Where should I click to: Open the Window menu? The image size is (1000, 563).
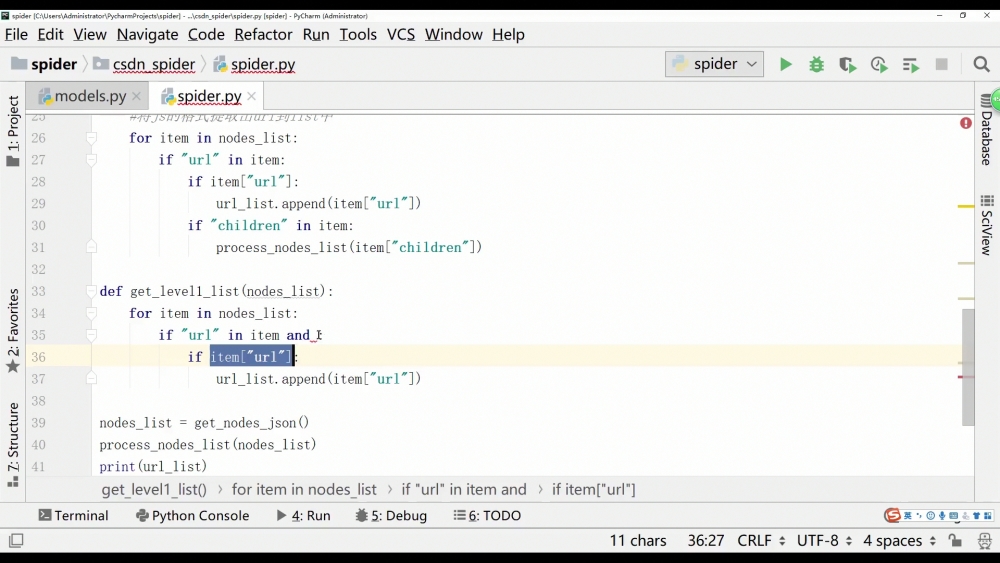[453, 34]
